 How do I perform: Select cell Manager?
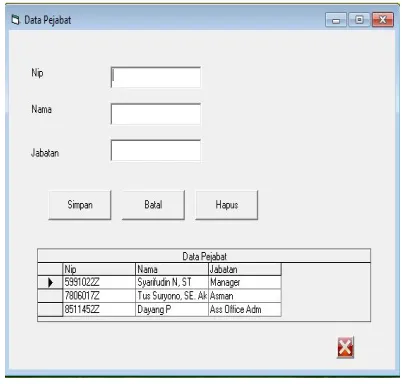point(245,282)
